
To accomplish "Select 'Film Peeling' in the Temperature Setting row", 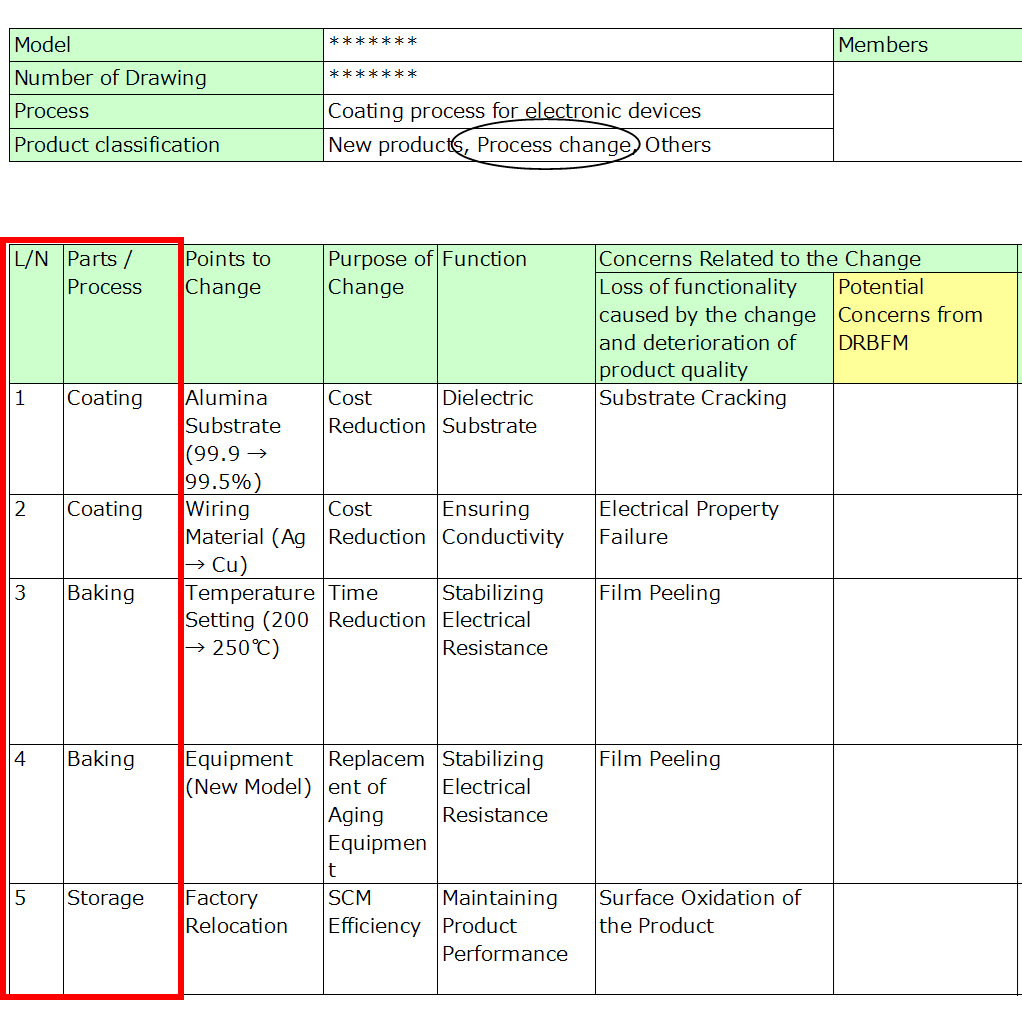I will (x=714, y=662).
